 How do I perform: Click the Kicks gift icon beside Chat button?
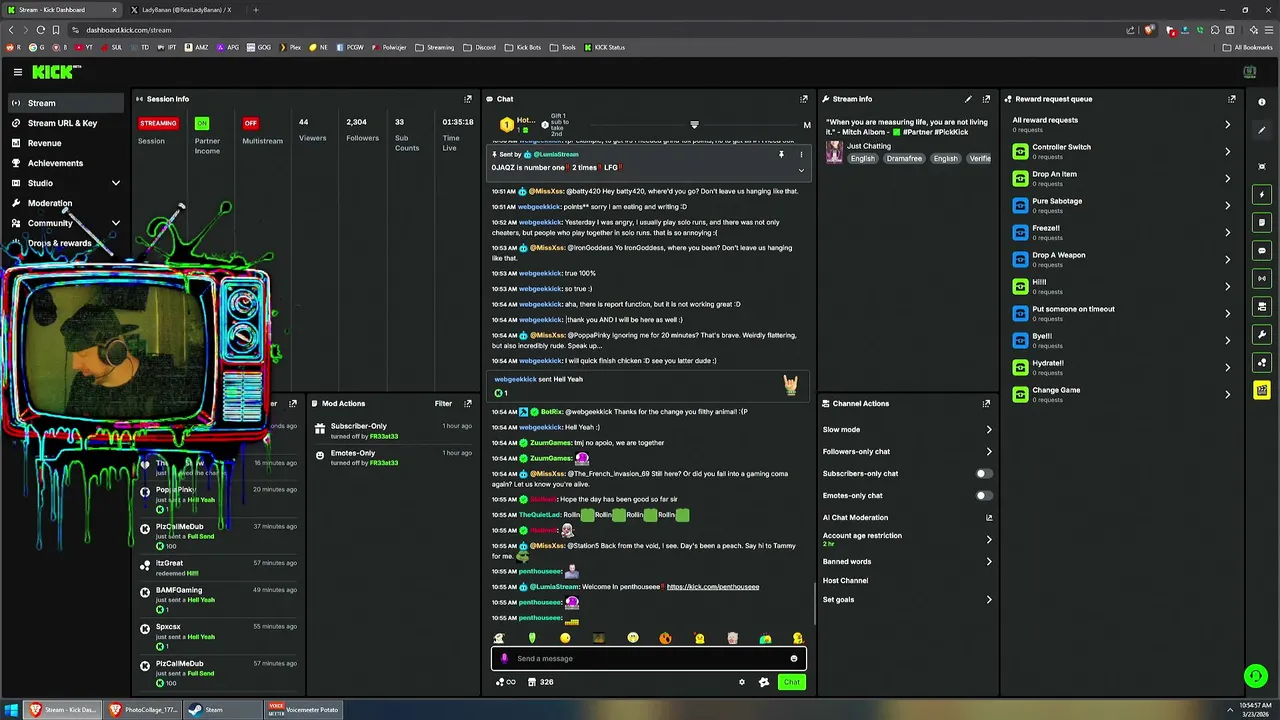[764, 682]
